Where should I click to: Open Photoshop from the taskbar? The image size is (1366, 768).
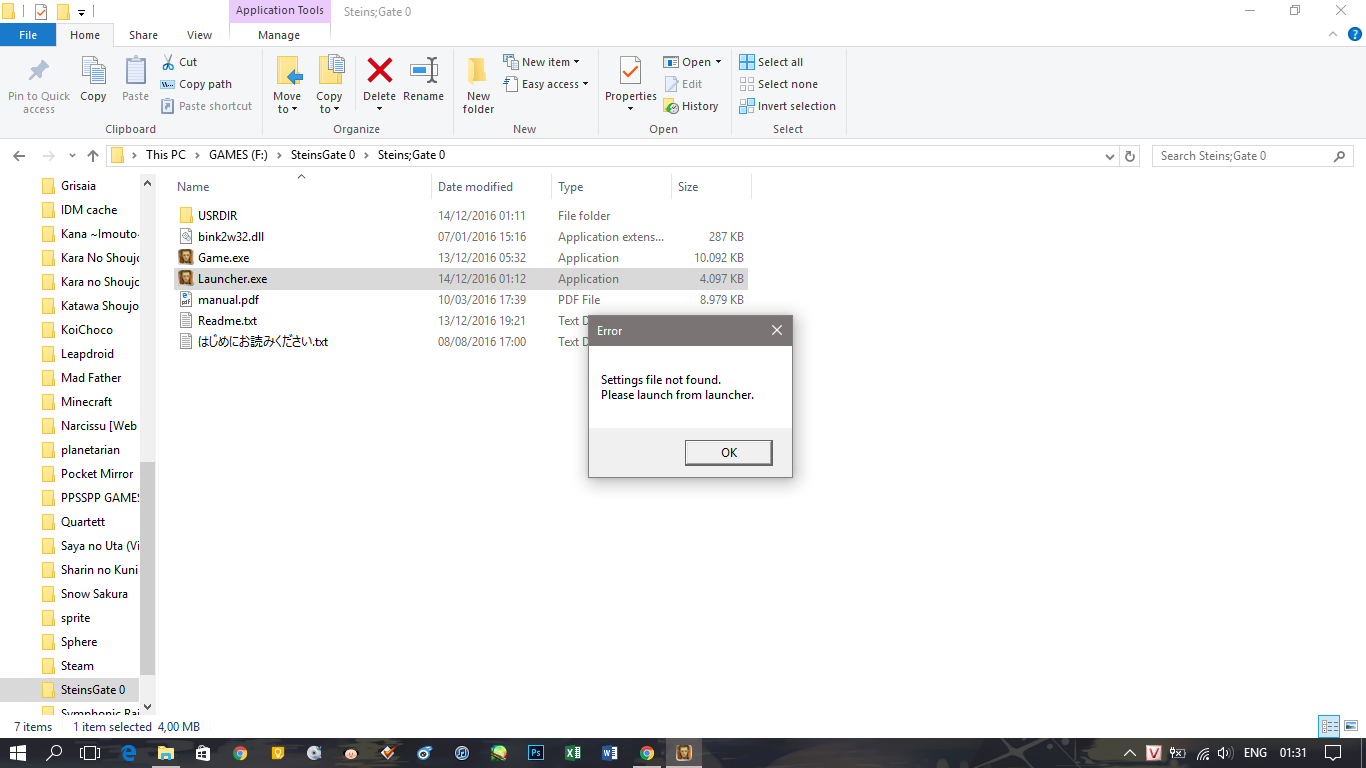[535, 753]
